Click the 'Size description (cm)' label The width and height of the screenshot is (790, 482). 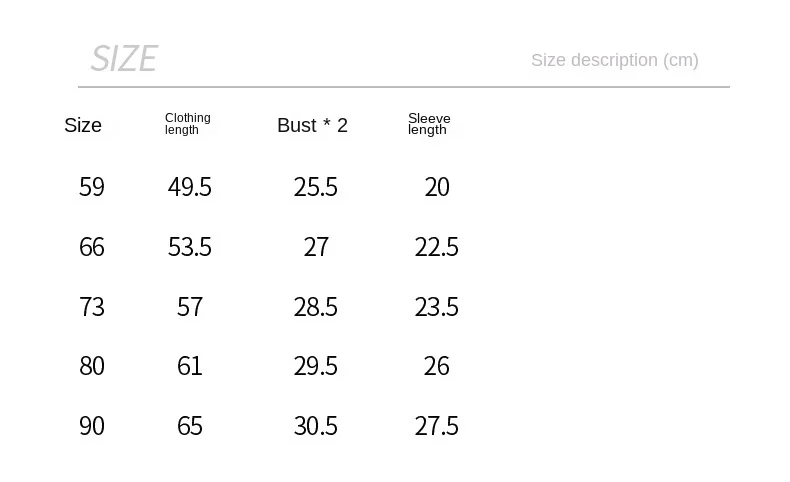[615, 60]
